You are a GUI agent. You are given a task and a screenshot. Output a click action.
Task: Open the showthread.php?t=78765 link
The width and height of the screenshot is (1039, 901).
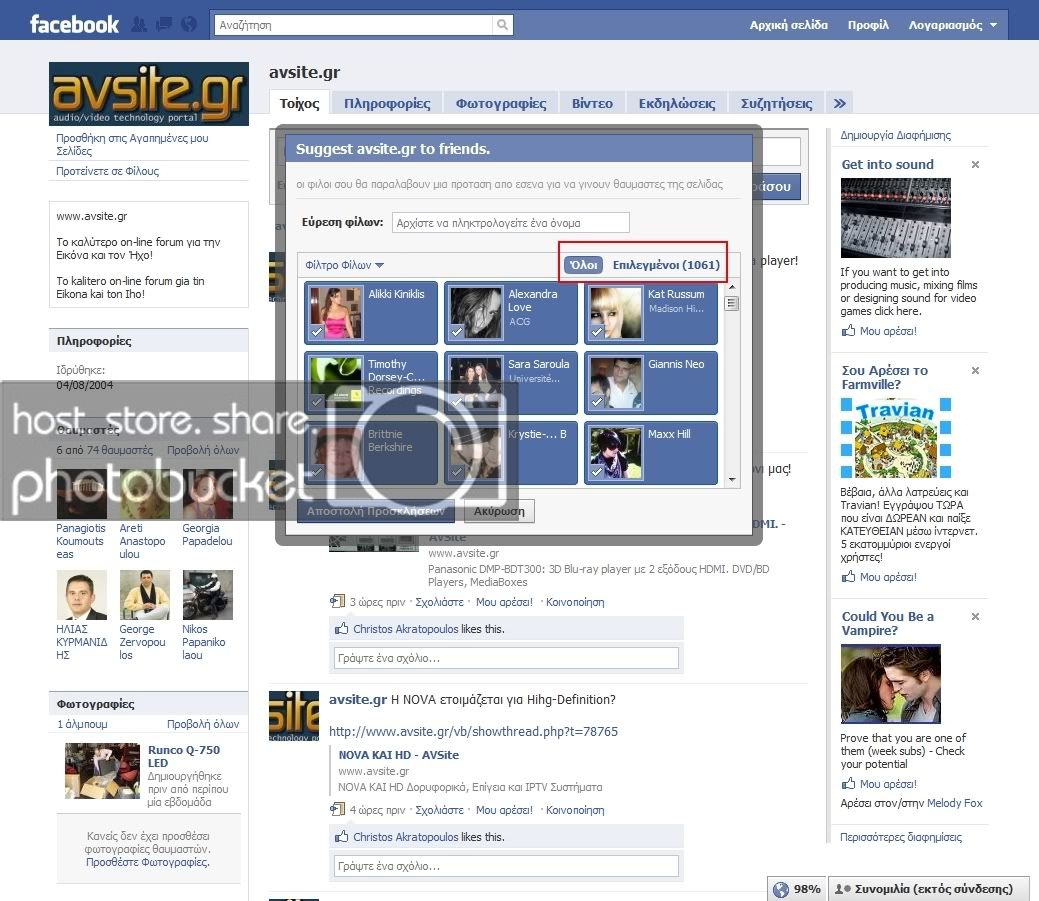pos(473,731)
